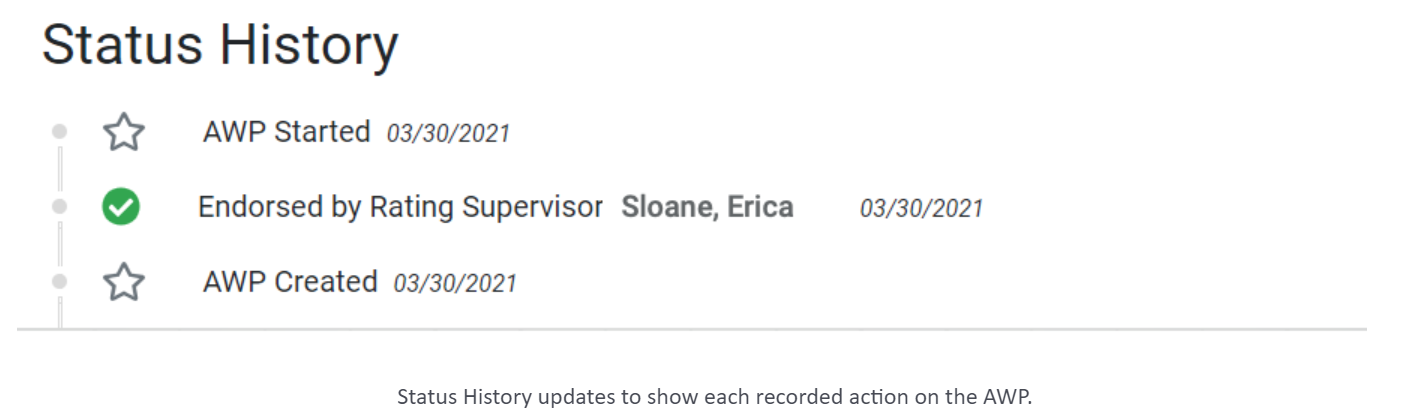The image size is (1403, 420).
Task: Click the AWP Started date 03/30/2021
Action: click(448, 133)
